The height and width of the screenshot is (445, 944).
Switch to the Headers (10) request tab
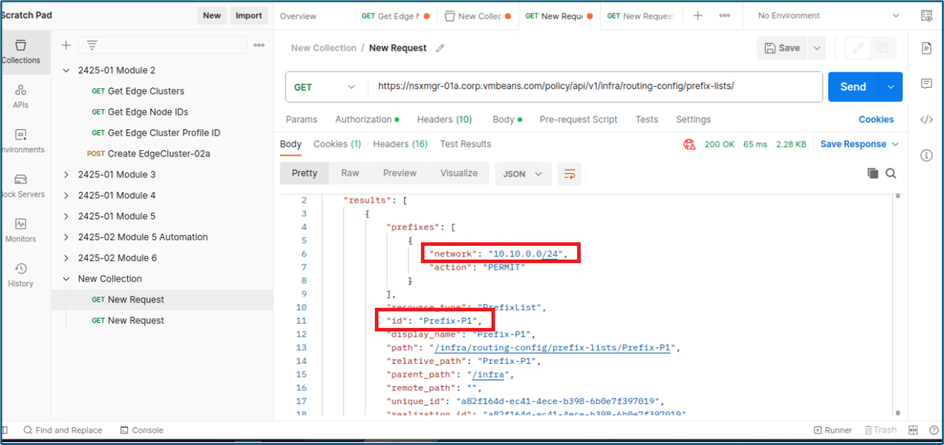(444, 120)
